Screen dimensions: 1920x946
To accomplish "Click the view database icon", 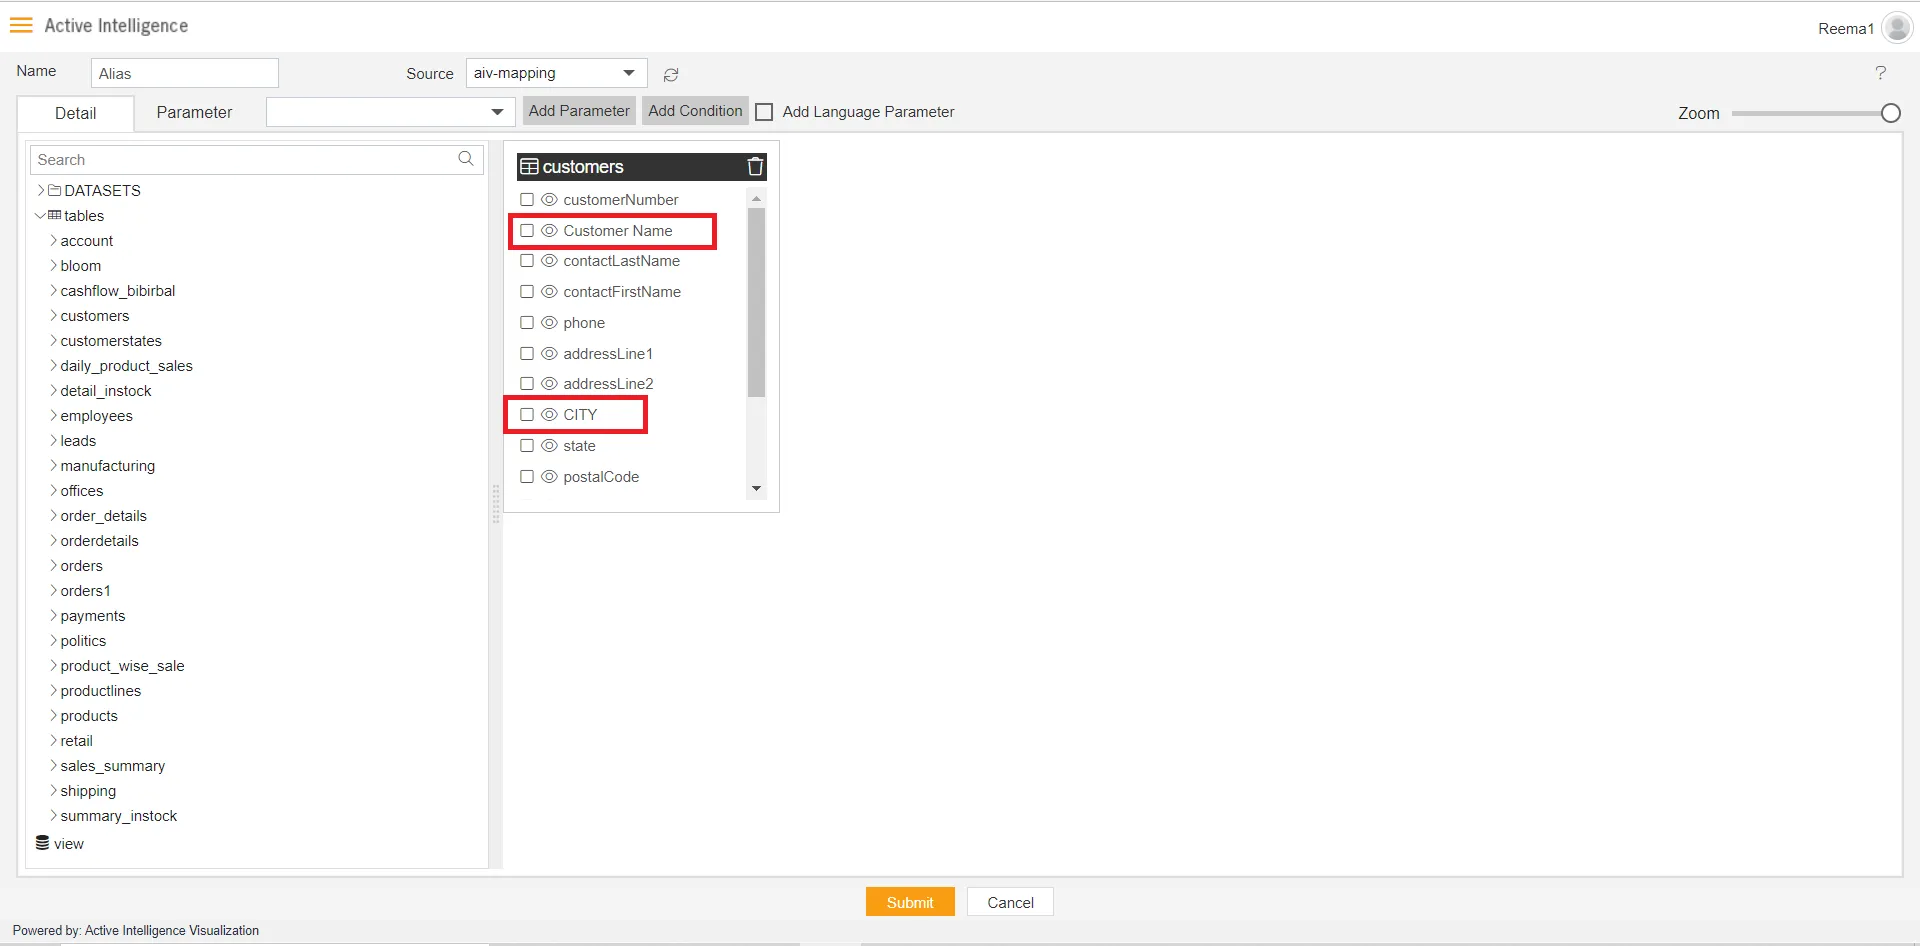I will 42,843.
